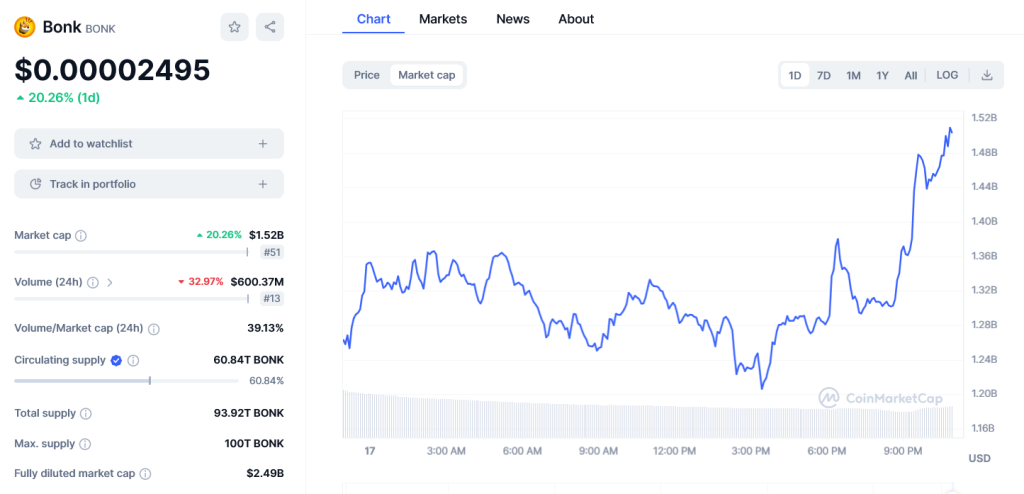Select the 1Y time range

pos(882,75)
